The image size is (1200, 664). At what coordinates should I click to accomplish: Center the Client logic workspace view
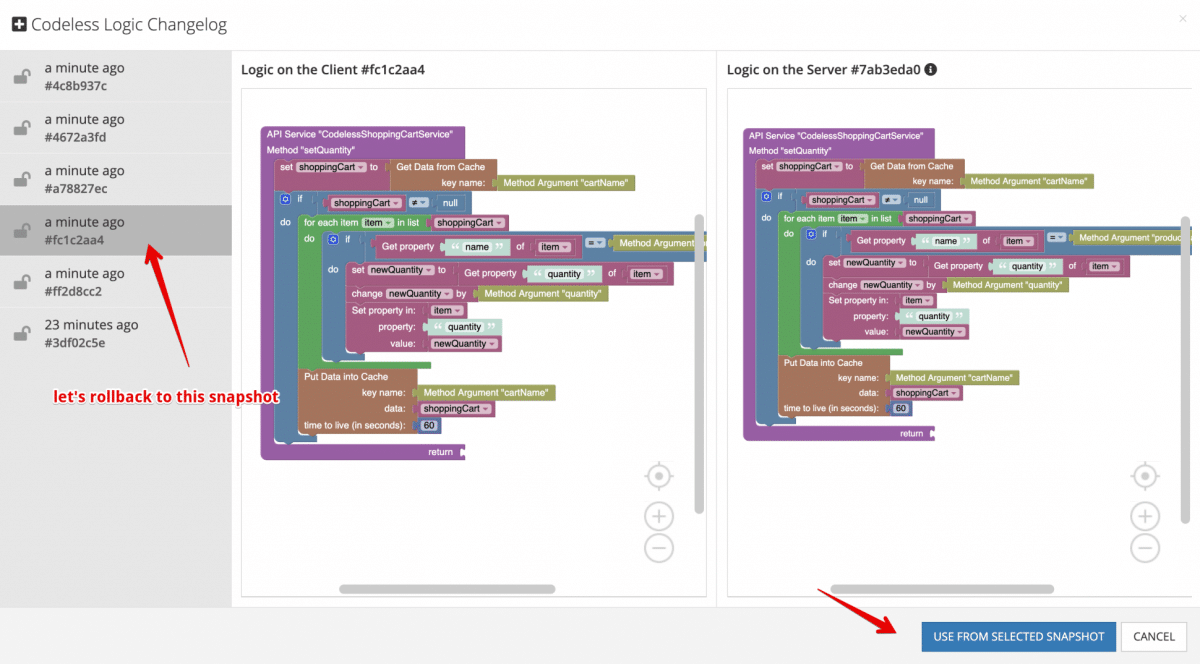coord(658,475)
